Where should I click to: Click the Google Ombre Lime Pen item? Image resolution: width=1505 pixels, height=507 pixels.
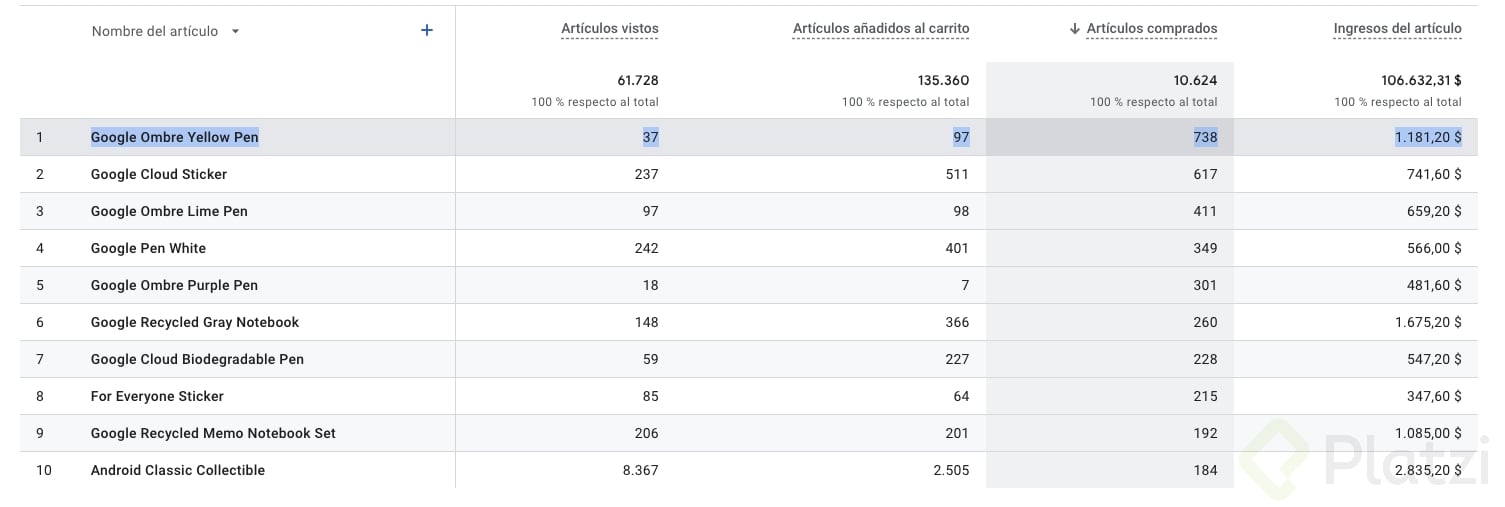[x=169, y=211]
